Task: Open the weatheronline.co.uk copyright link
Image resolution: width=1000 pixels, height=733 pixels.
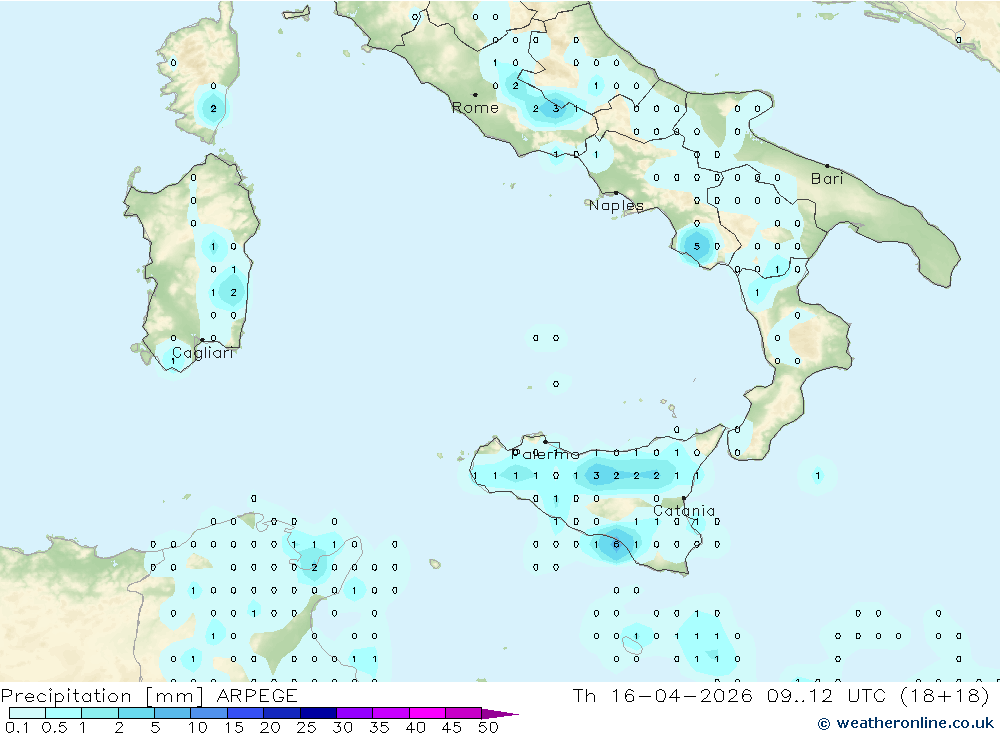Action: tap(906, 723)
